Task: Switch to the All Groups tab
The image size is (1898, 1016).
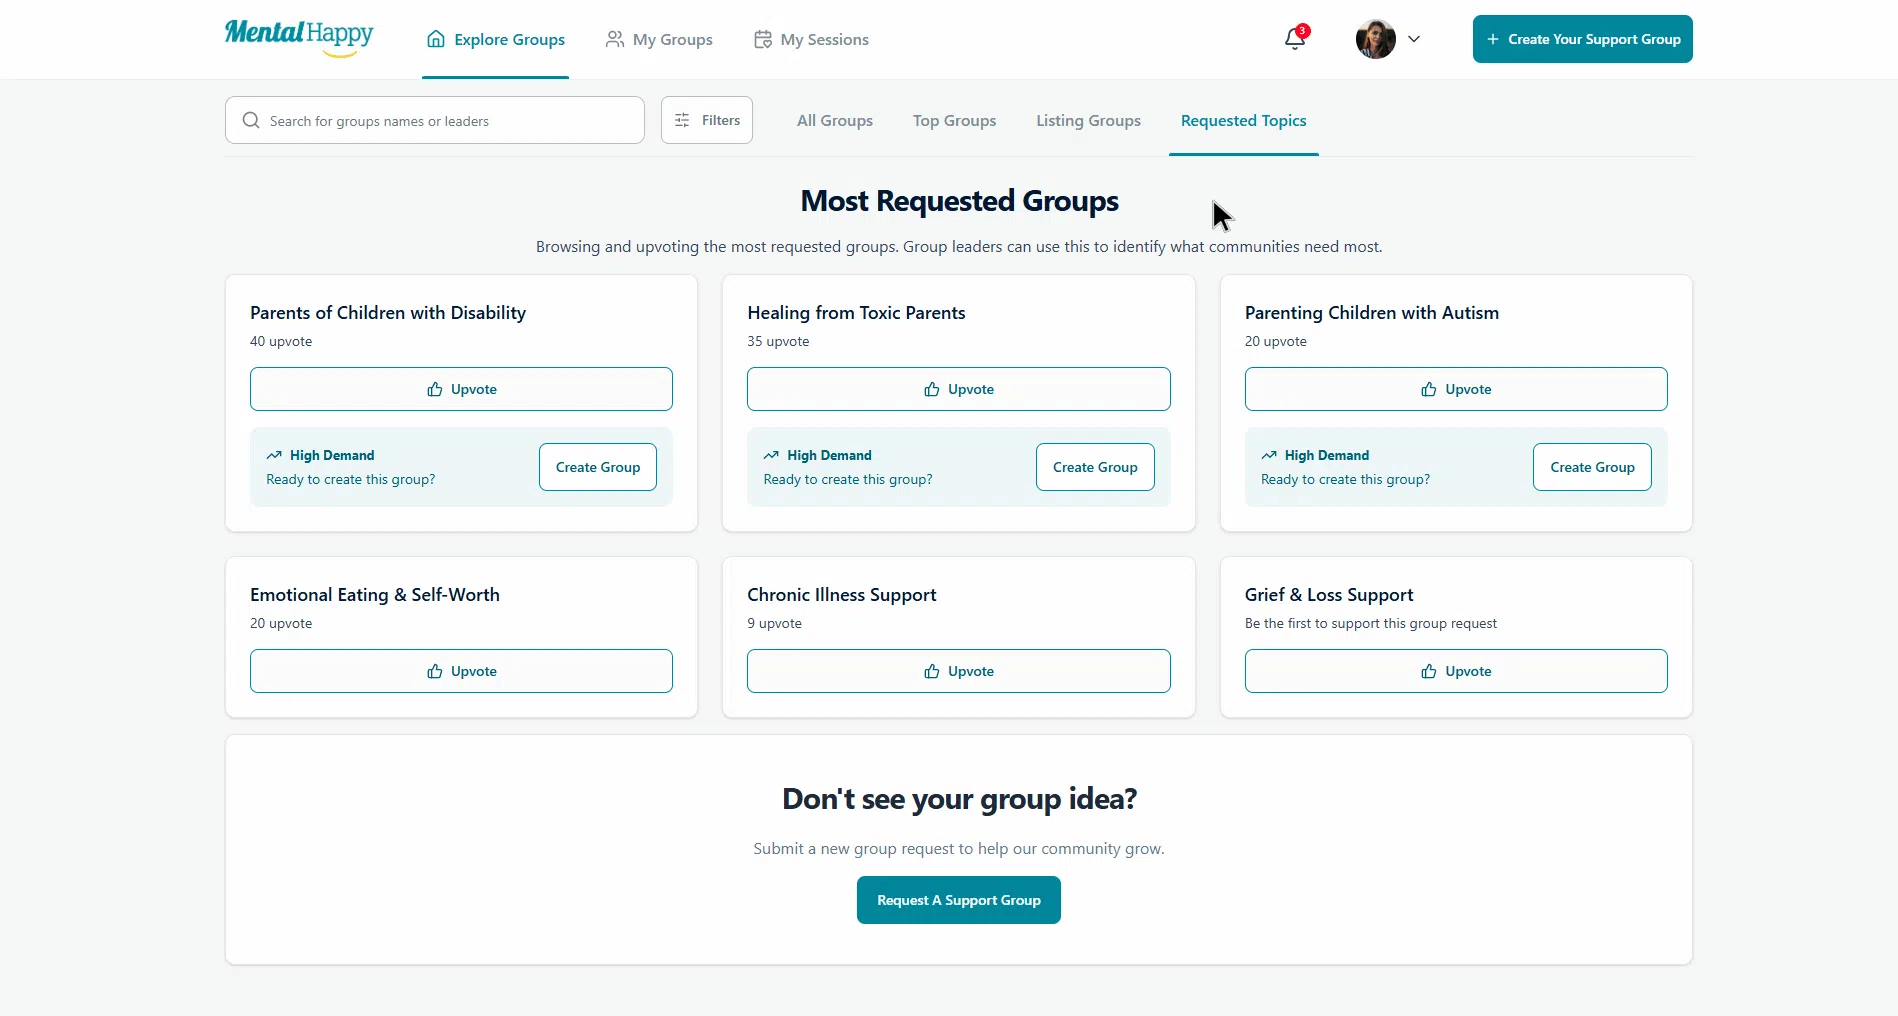Action: pos(835,120)
